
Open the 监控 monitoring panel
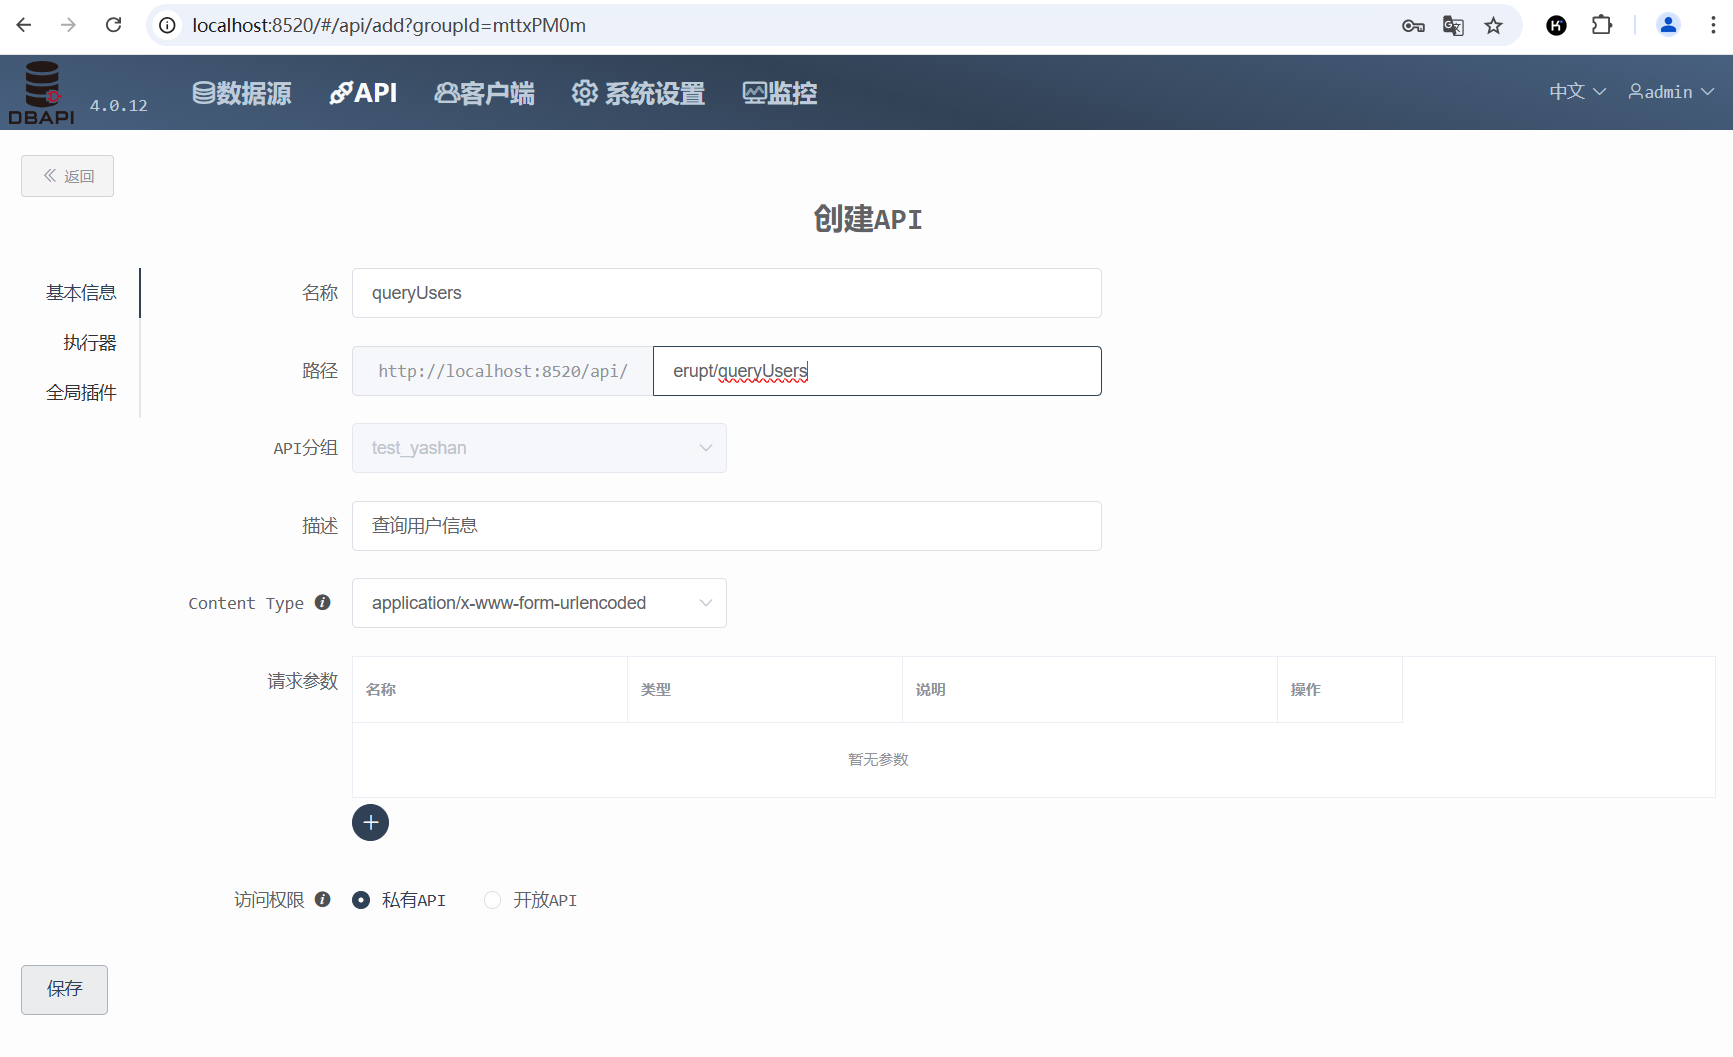pos(779,92)
